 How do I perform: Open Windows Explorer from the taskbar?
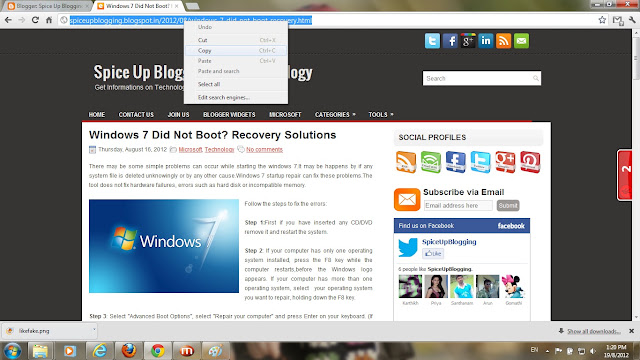40,351
